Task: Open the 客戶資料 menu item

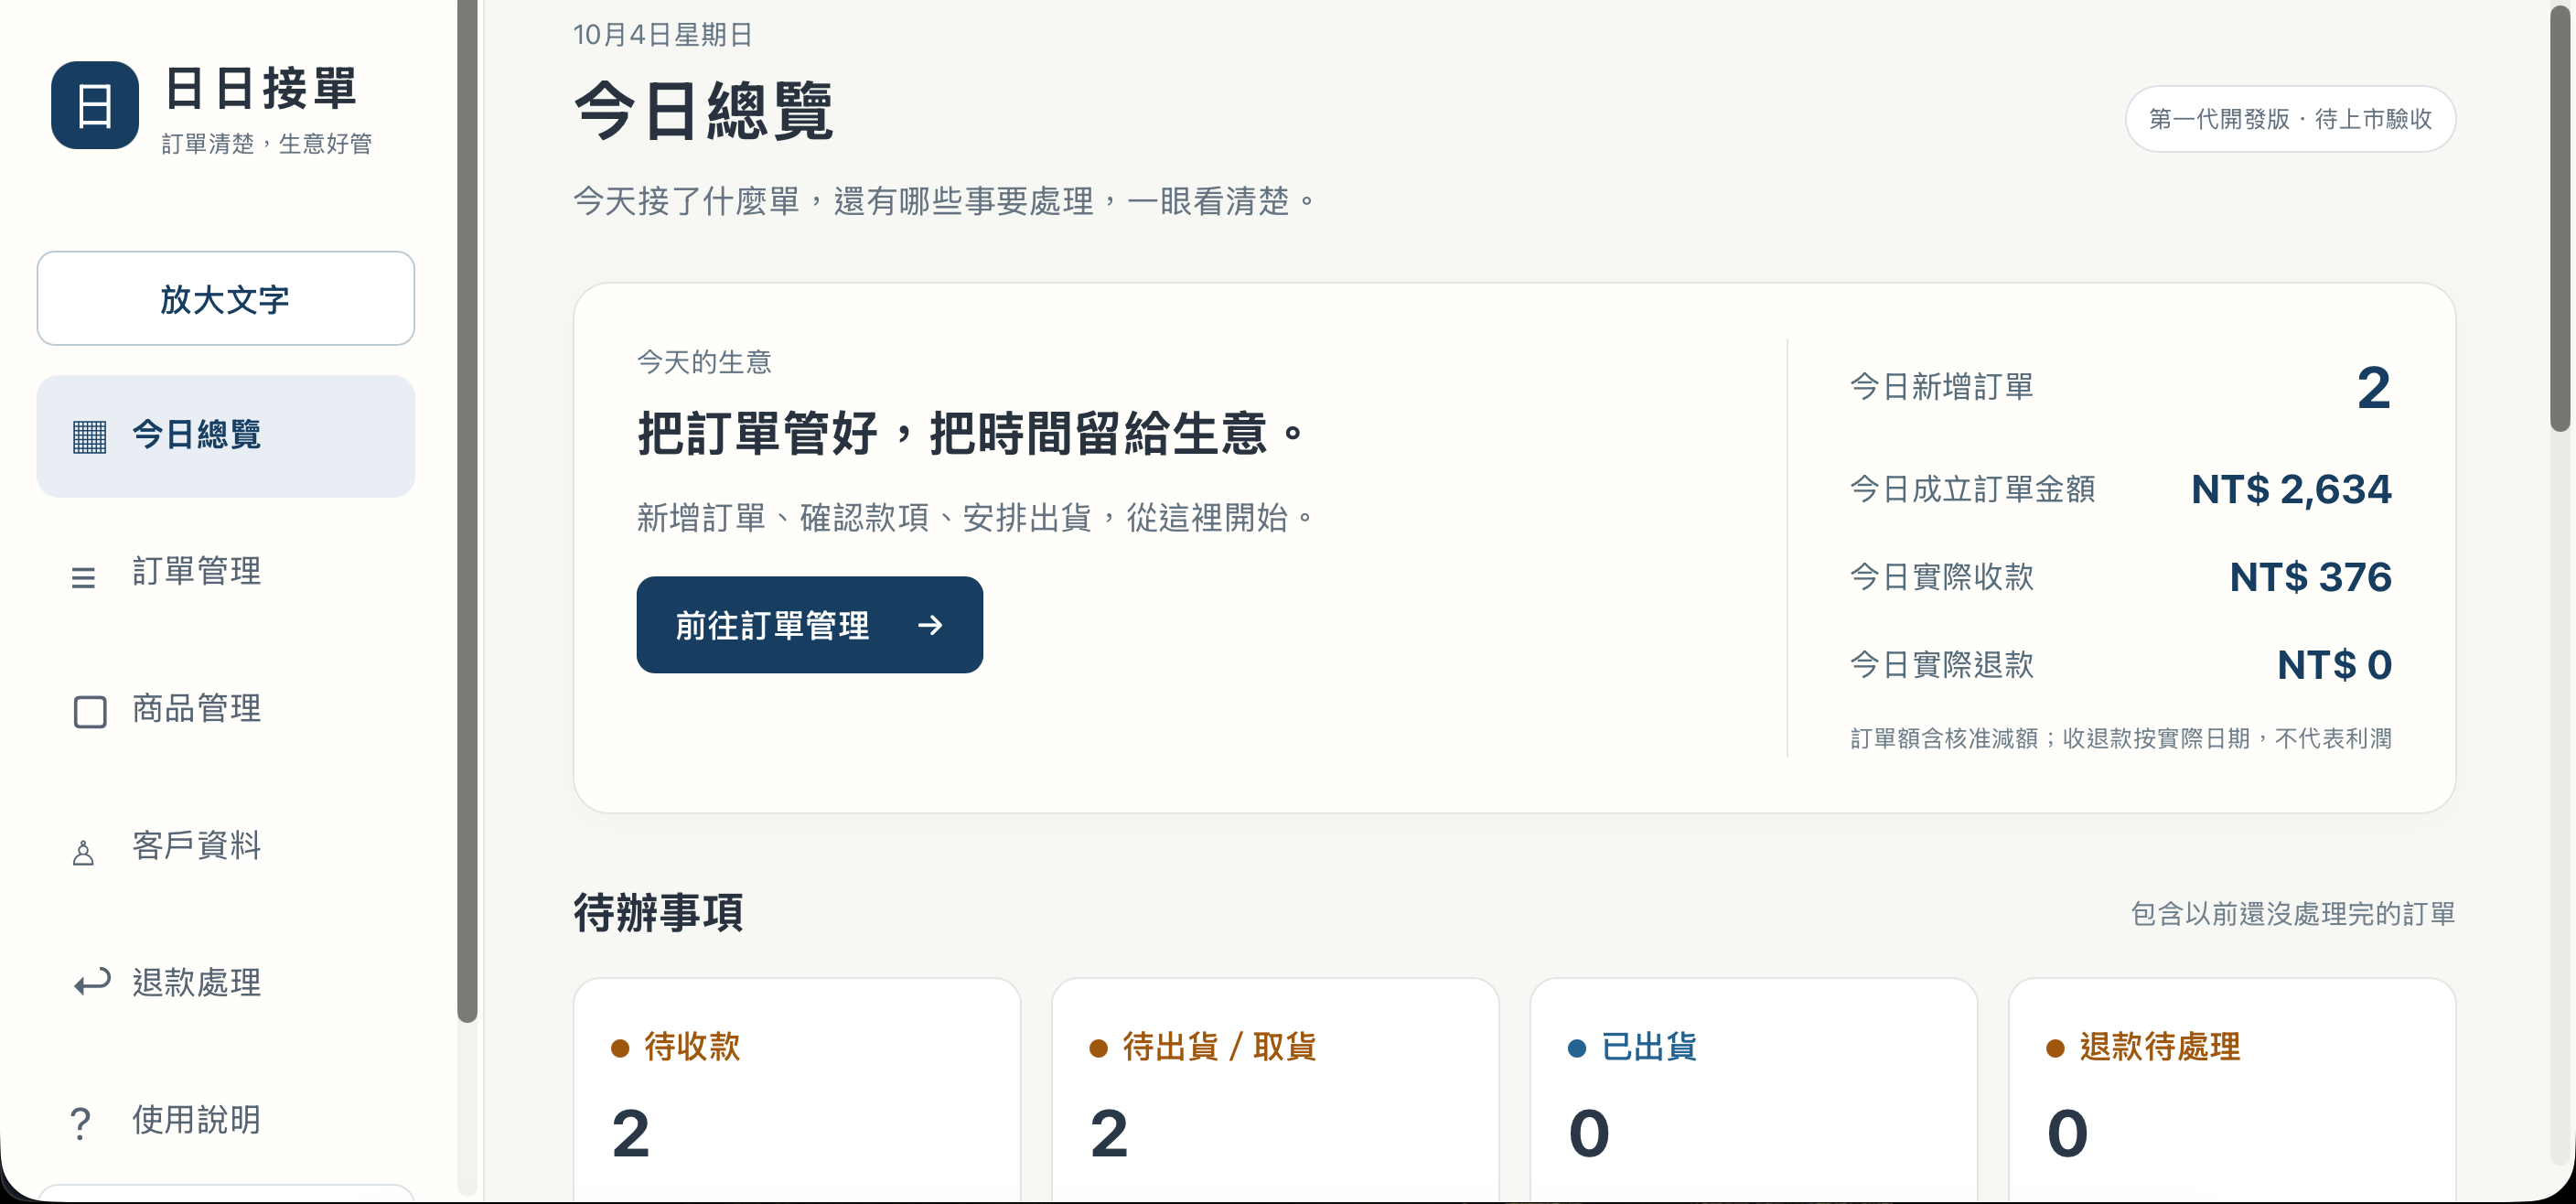Action: tap(225, 846)
